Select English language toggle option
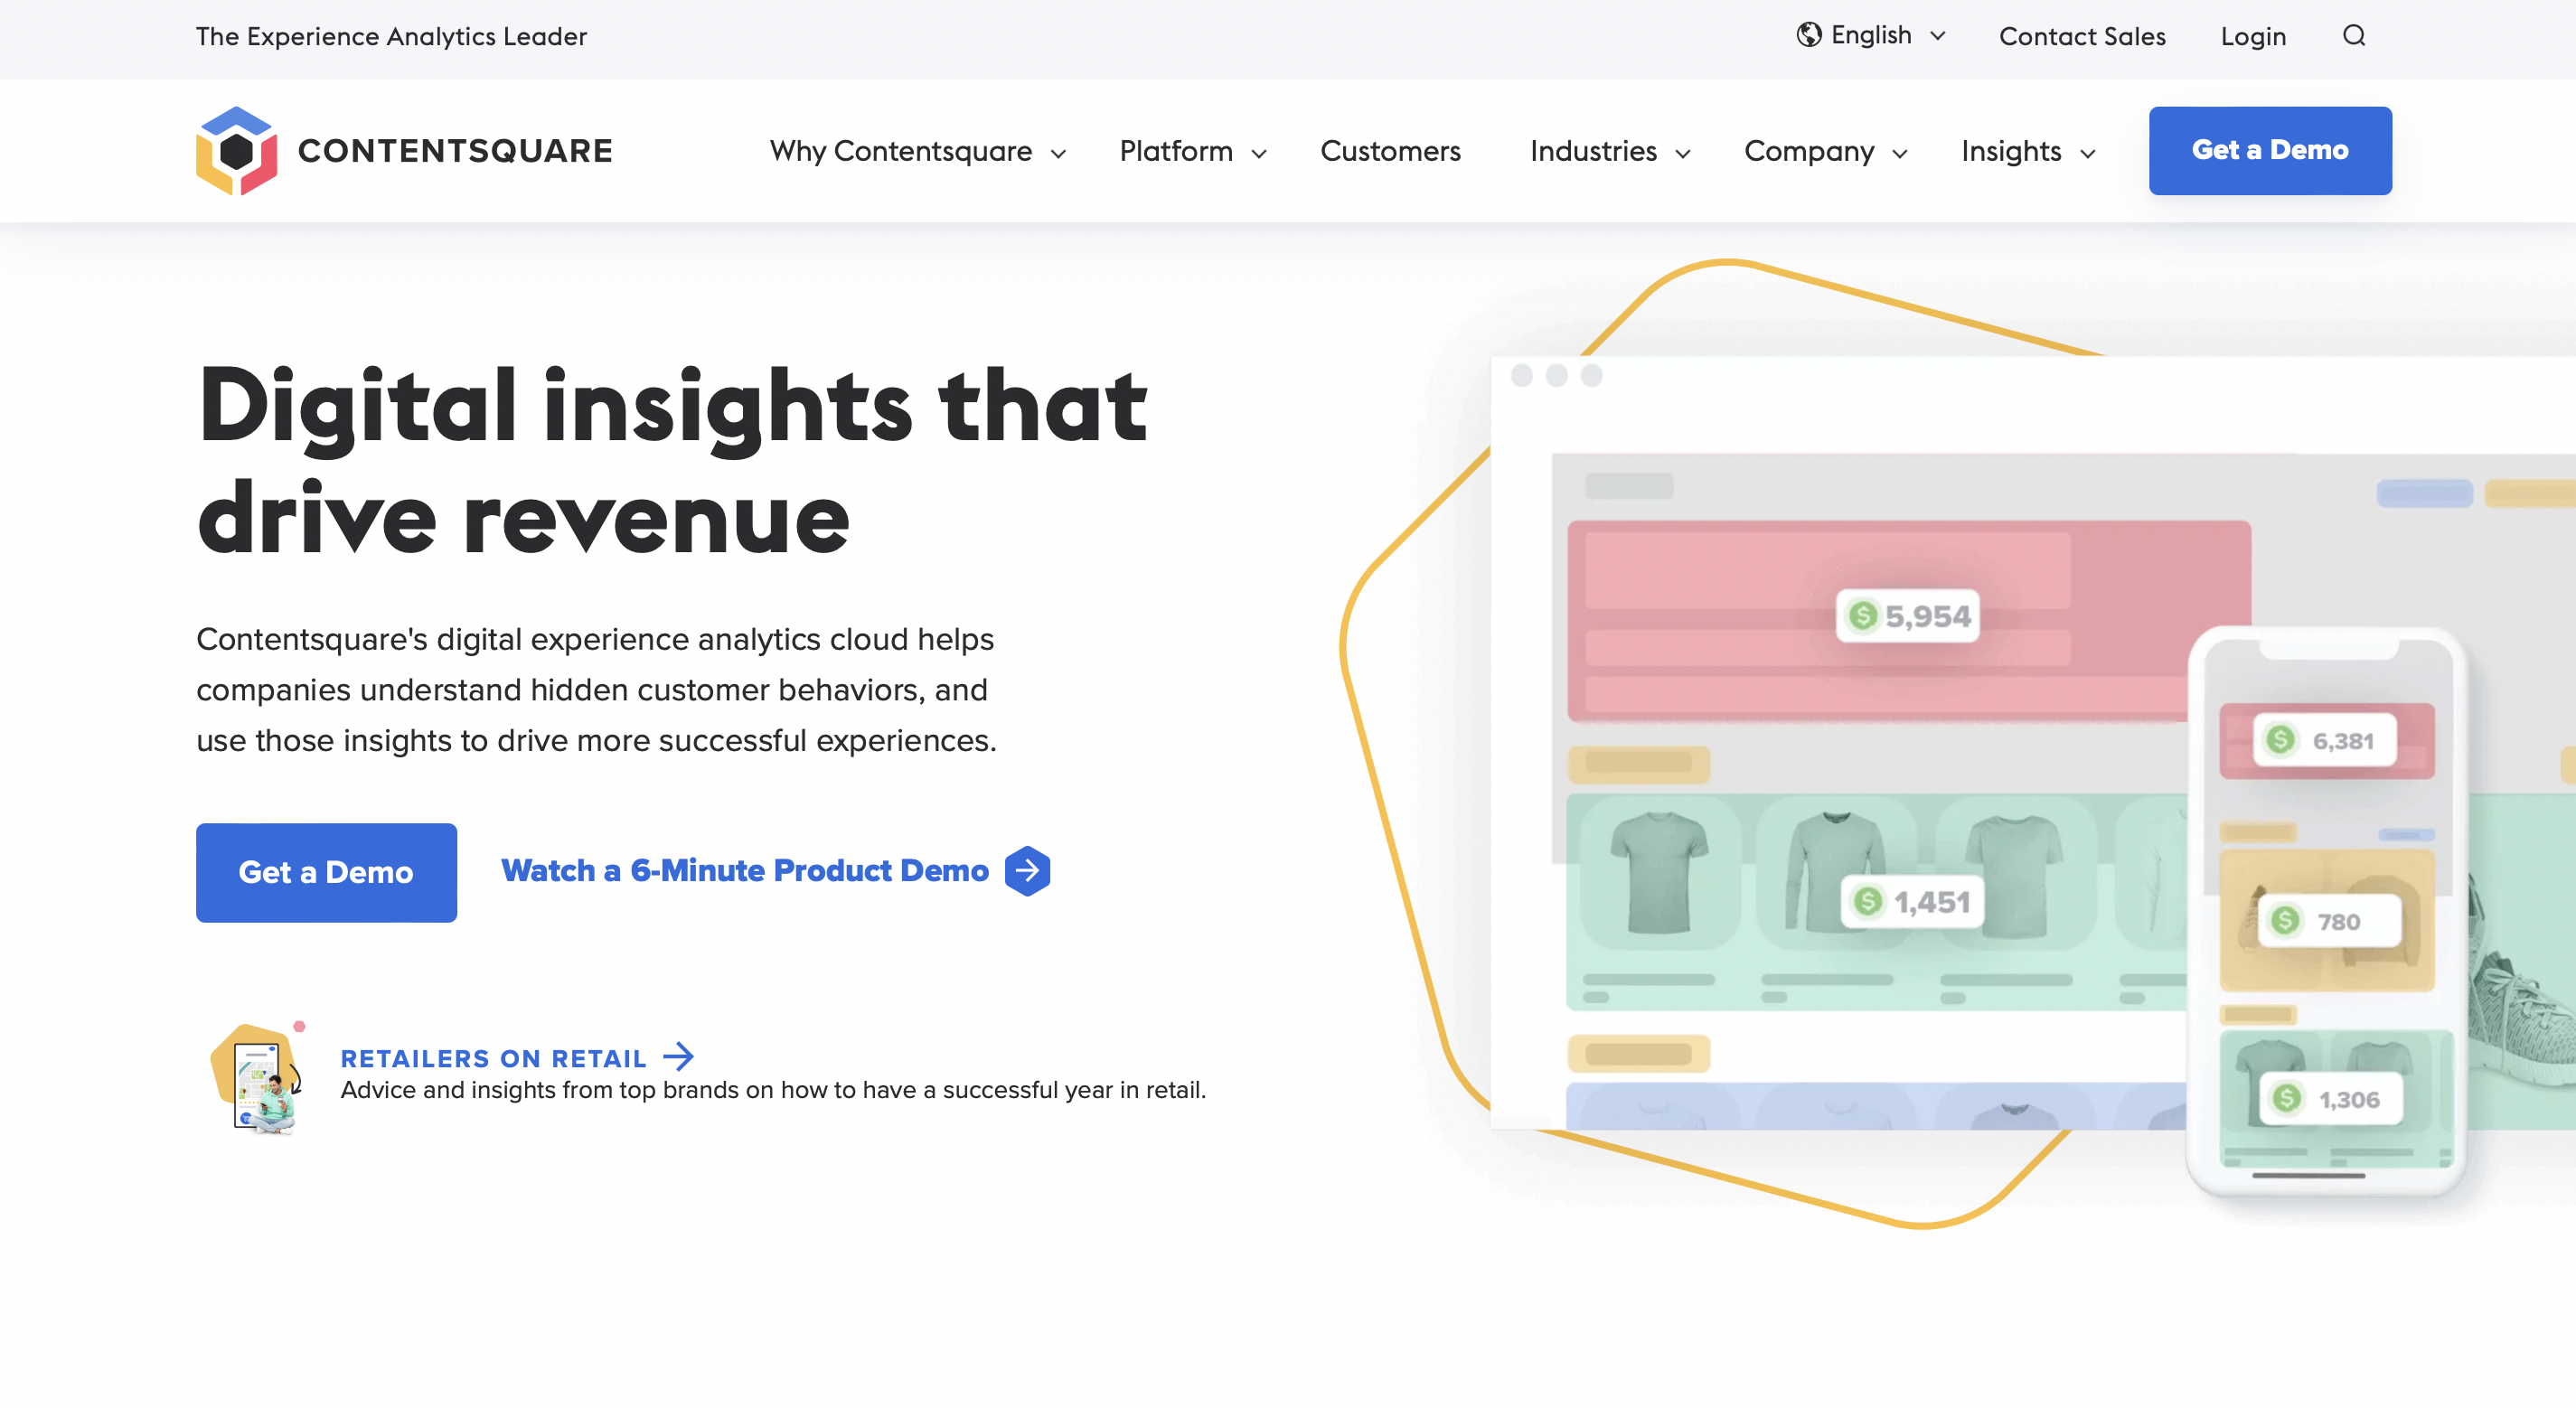Image resolution: width=2576 pixels, height=1408 pixels. tap(1868, 34)
